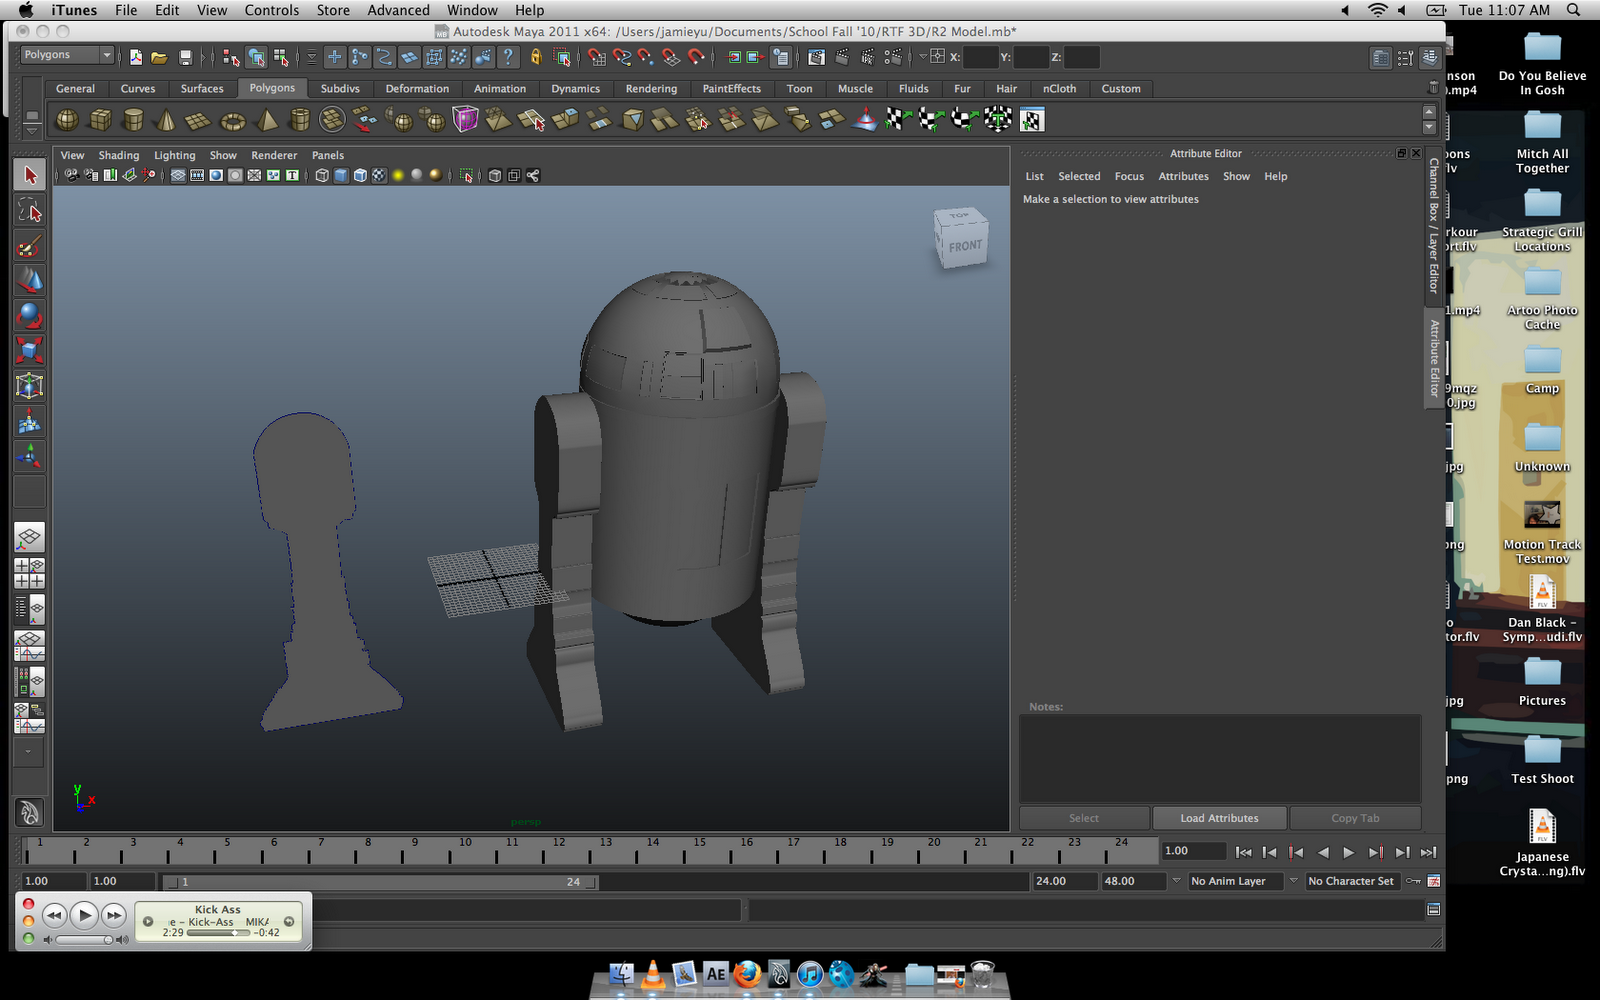Toggle wireframe-on-shaded display mode
Image resolution: width=1600 pixels, height=1000 pixels.
358,175
